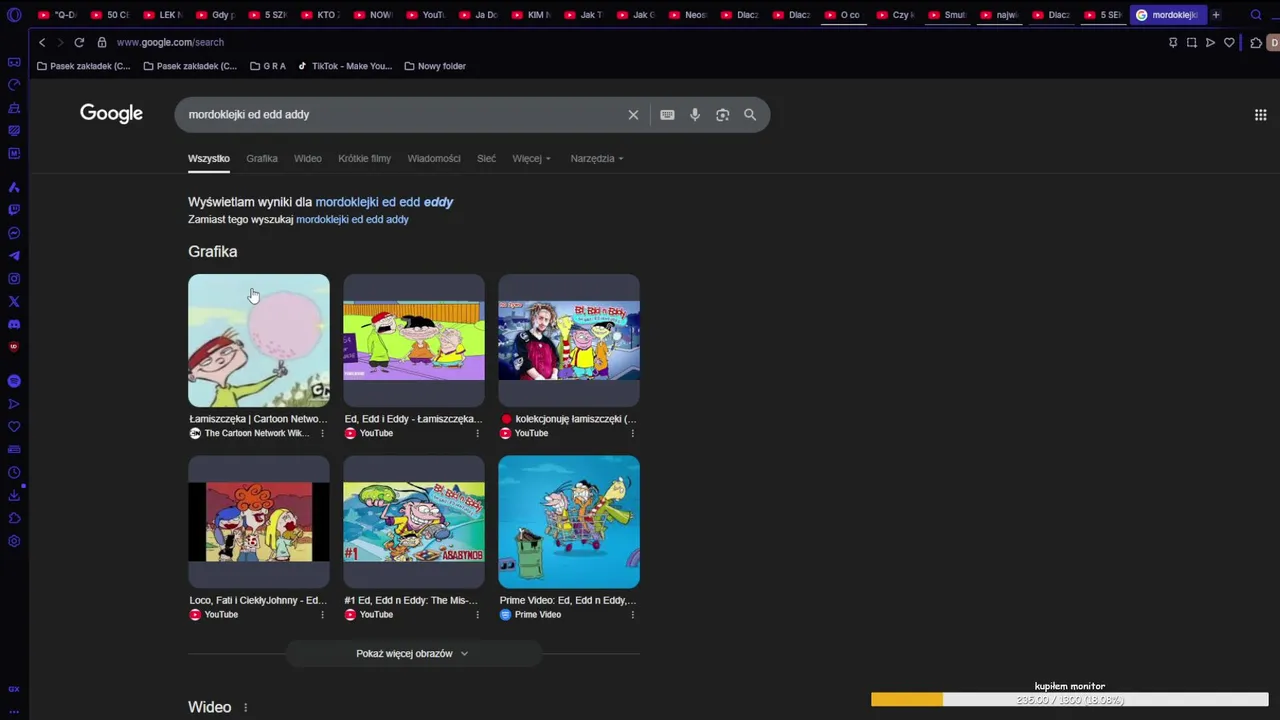Open the Krótkie filmy tab
Screen dimensions: 1280x720
coord(364,158)
